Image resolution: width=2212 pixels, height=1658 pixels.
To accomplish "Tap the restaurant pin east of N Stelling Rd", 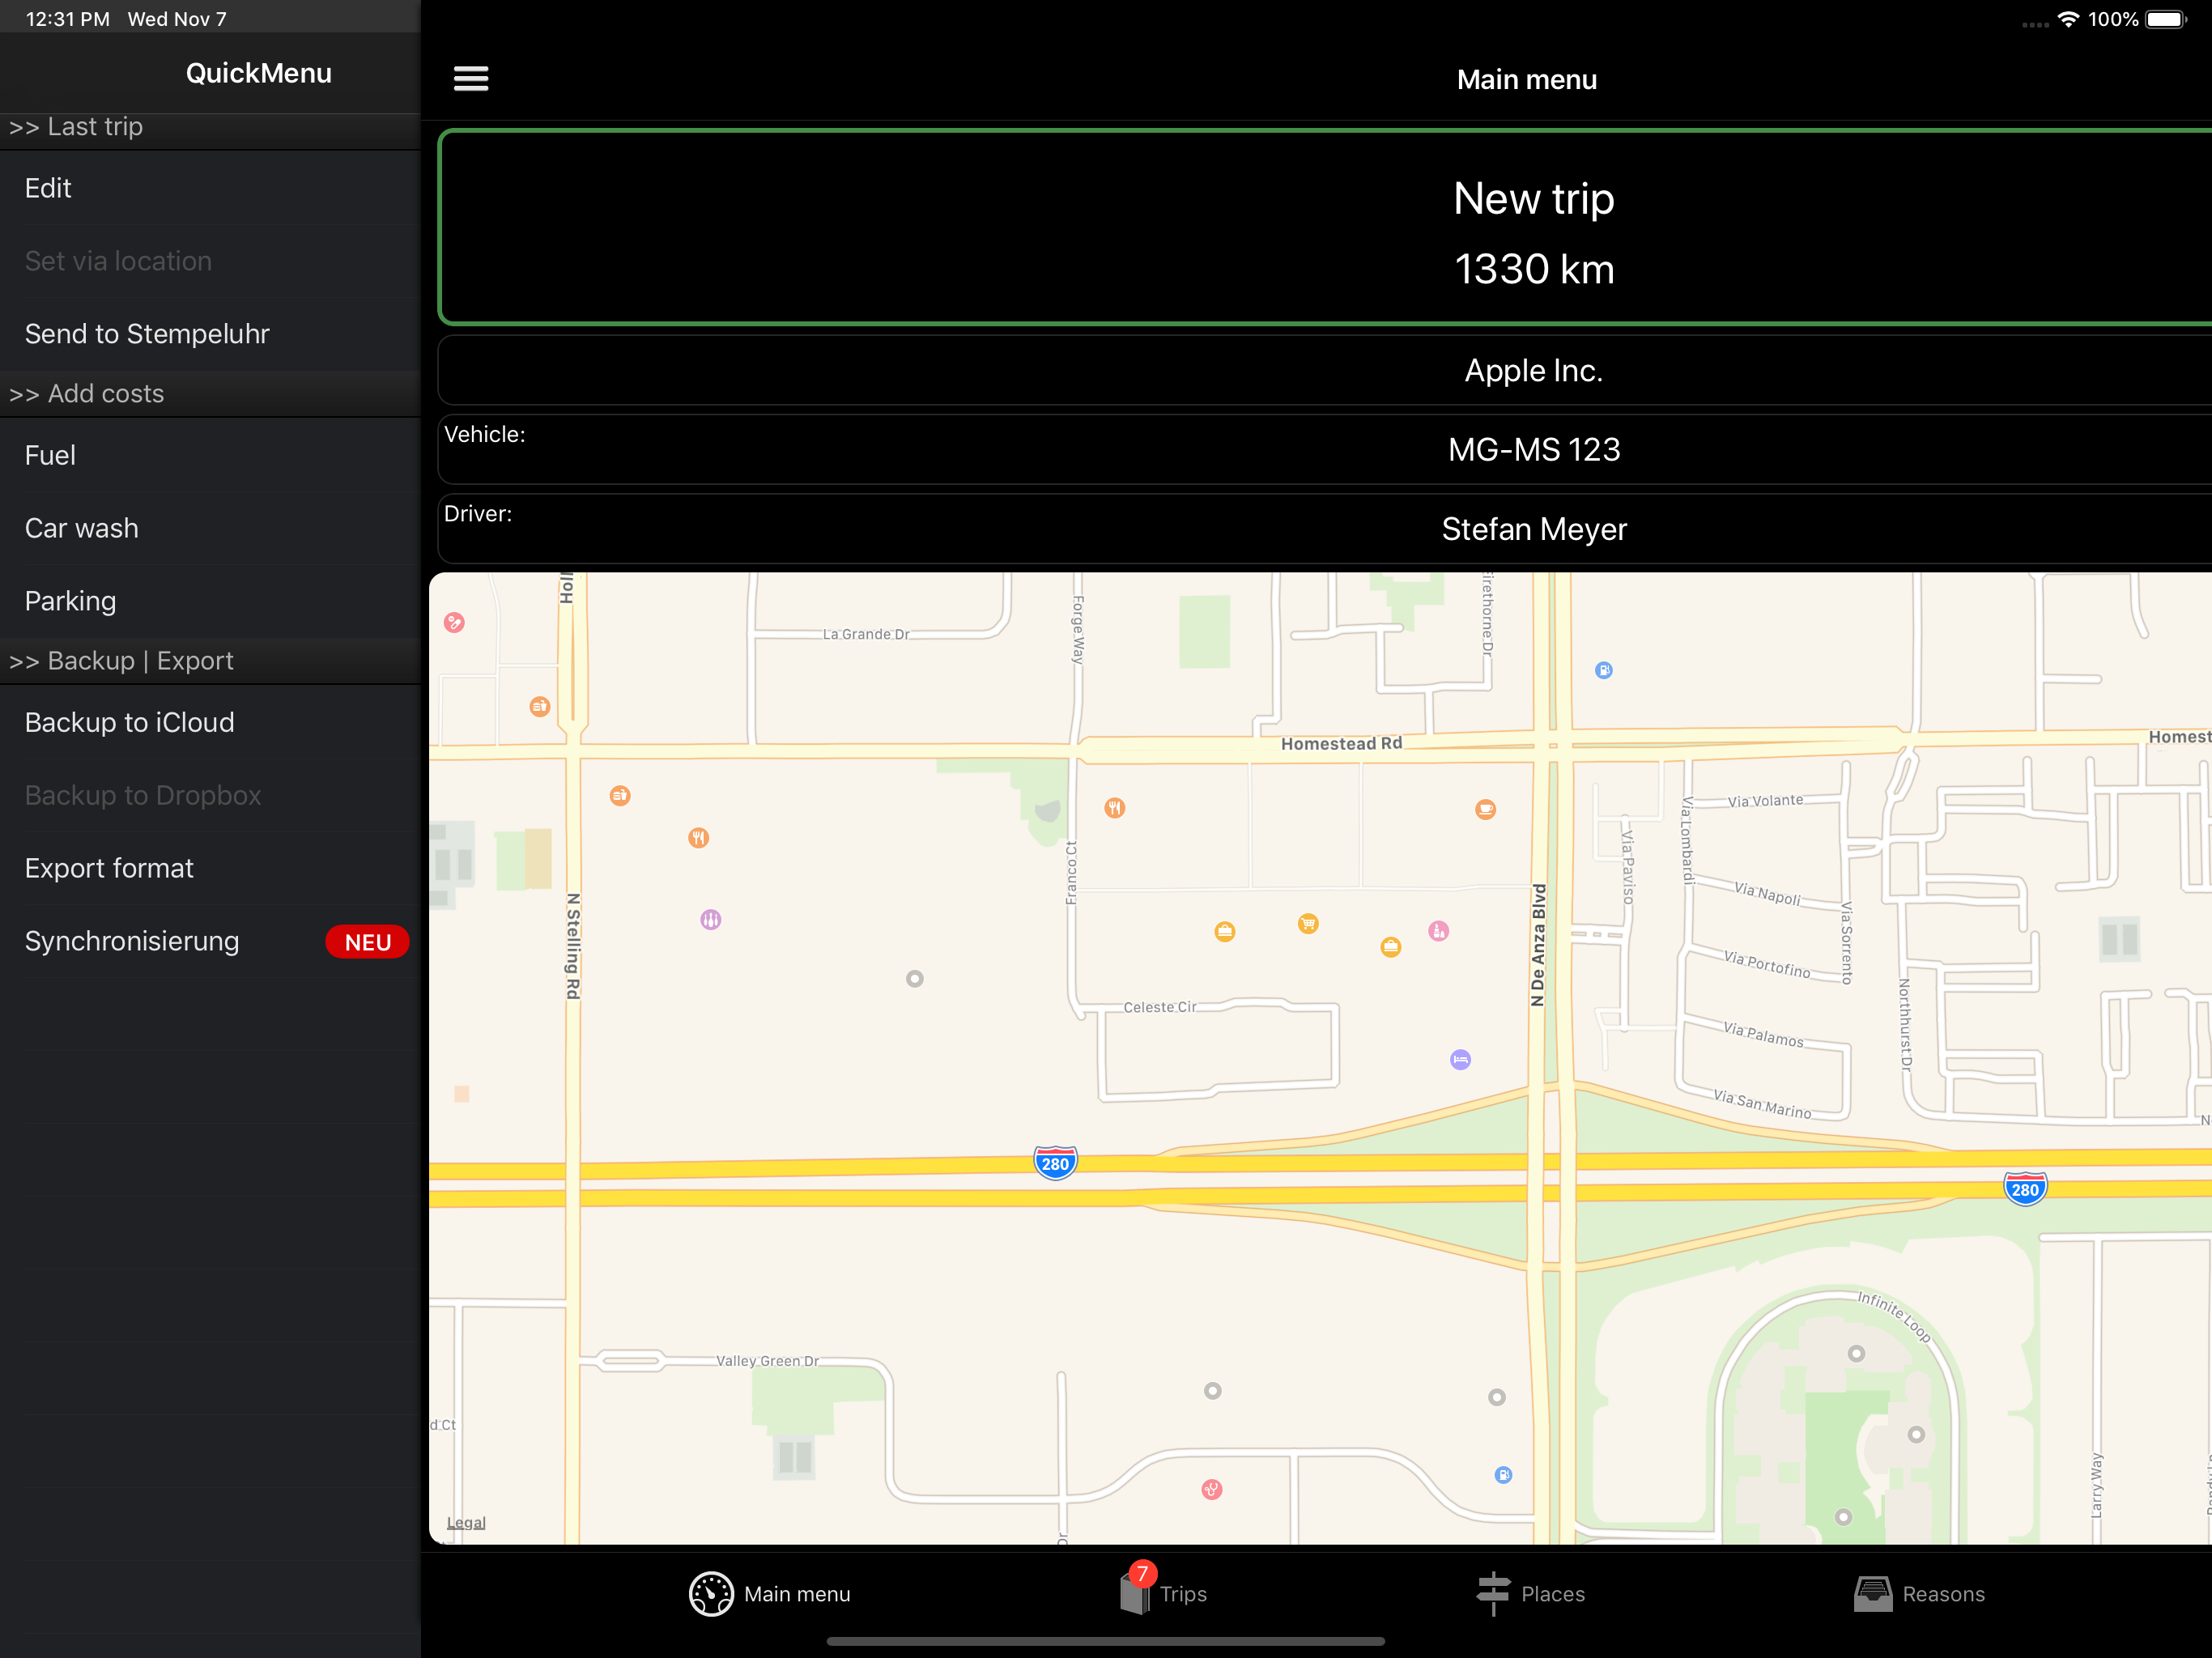I will click(699, 838).
